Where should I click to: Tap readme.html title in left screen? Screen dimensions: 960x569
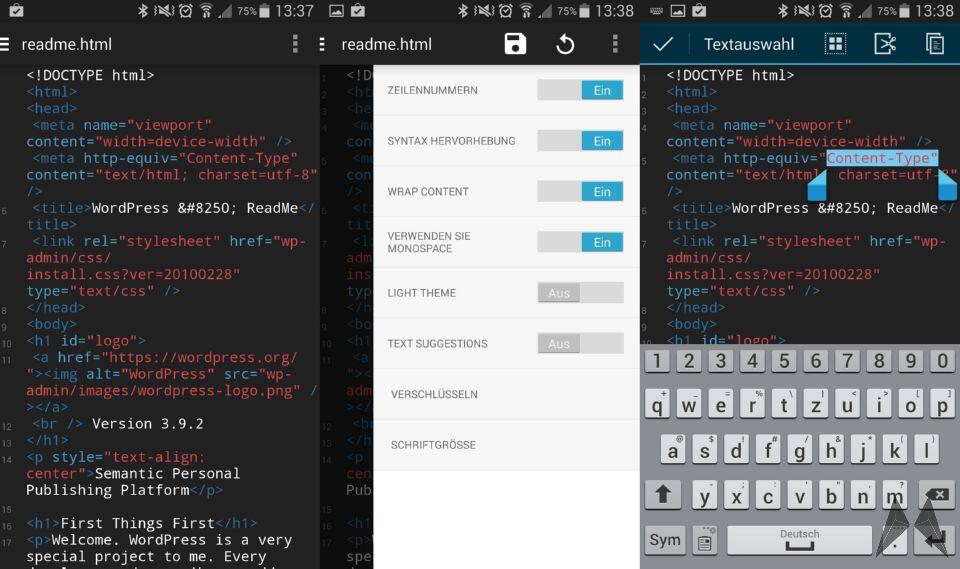tap(67, 44)
